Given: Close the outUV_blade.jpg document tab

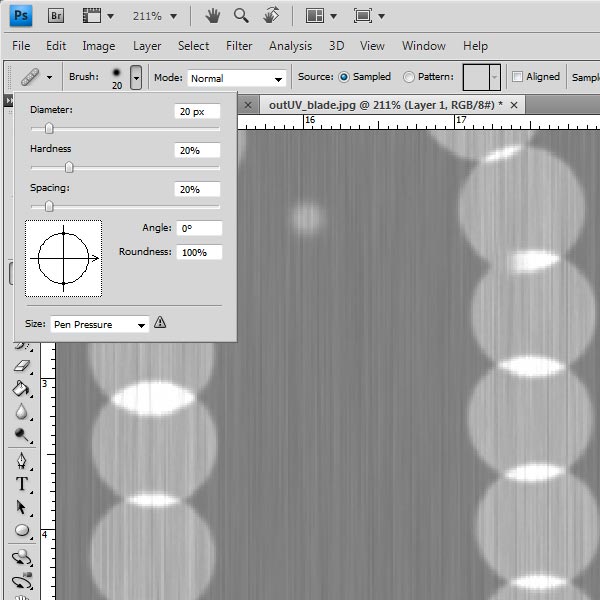Looking at the screenshot, I should tap(514, 105).
